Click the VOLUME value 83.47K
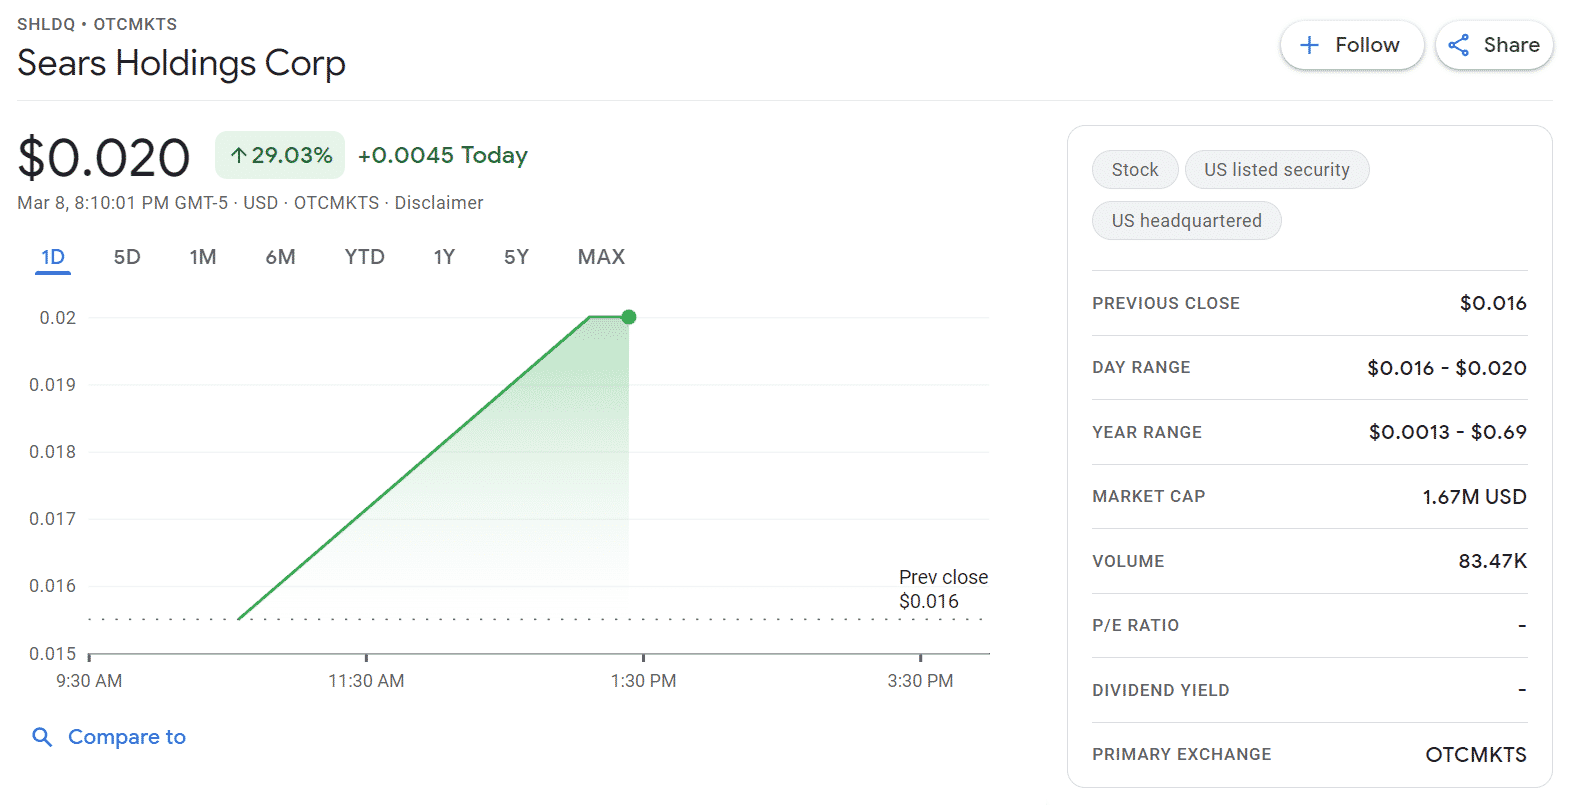This screenshot has height=805, width=1571. point(1492,561)
